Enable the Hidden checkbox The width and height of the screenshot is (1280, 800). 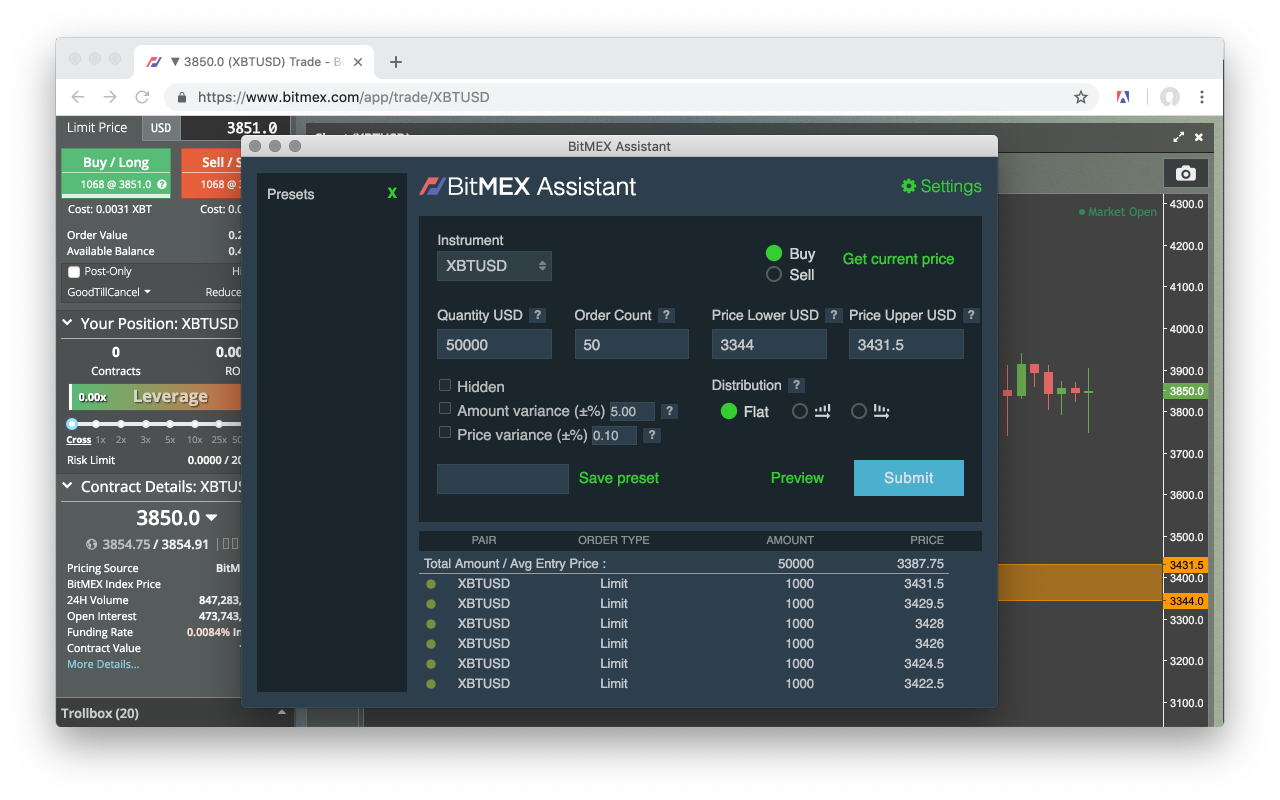click(x=444, y=386)
